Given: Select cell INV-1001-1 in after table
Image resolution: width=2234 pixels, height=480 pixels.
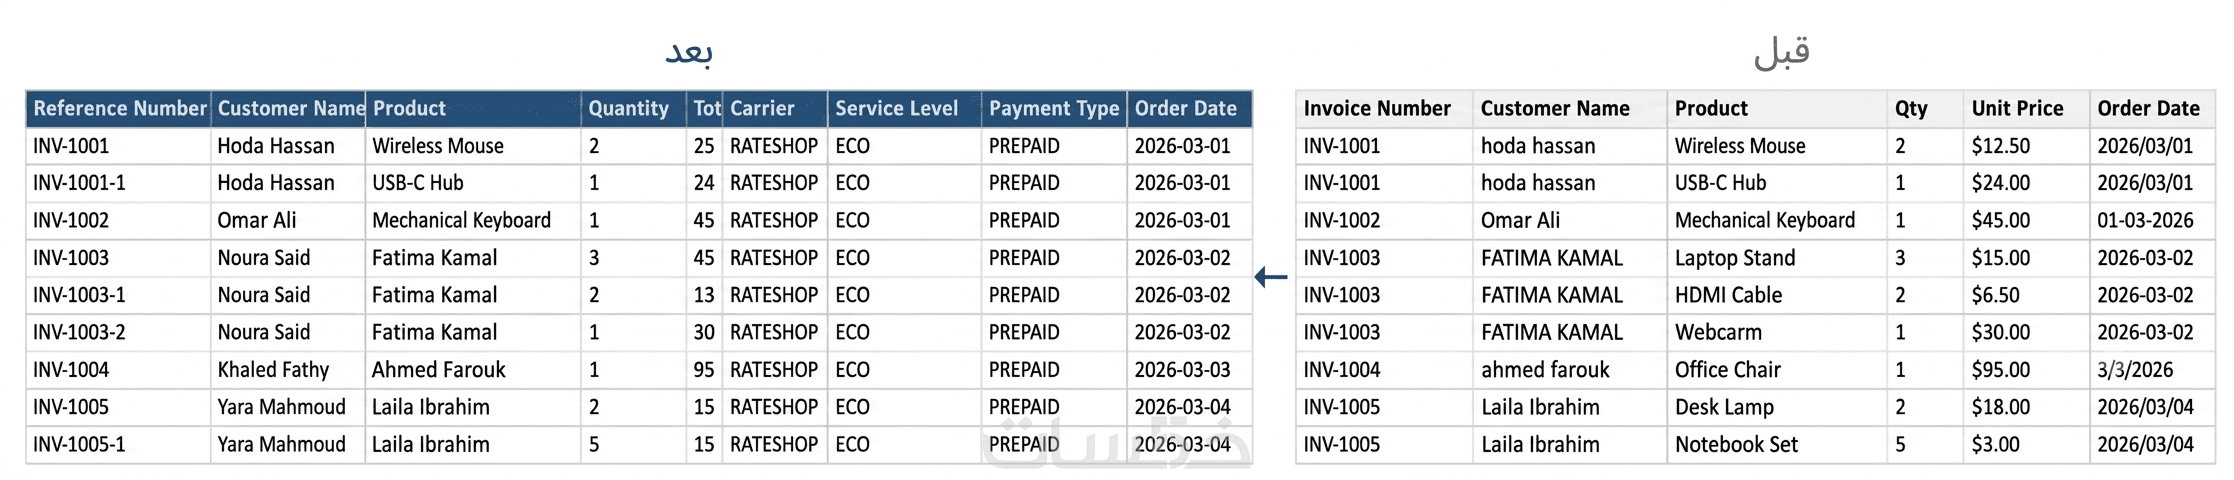Looking at the screenshot, I should coord(119,183).
